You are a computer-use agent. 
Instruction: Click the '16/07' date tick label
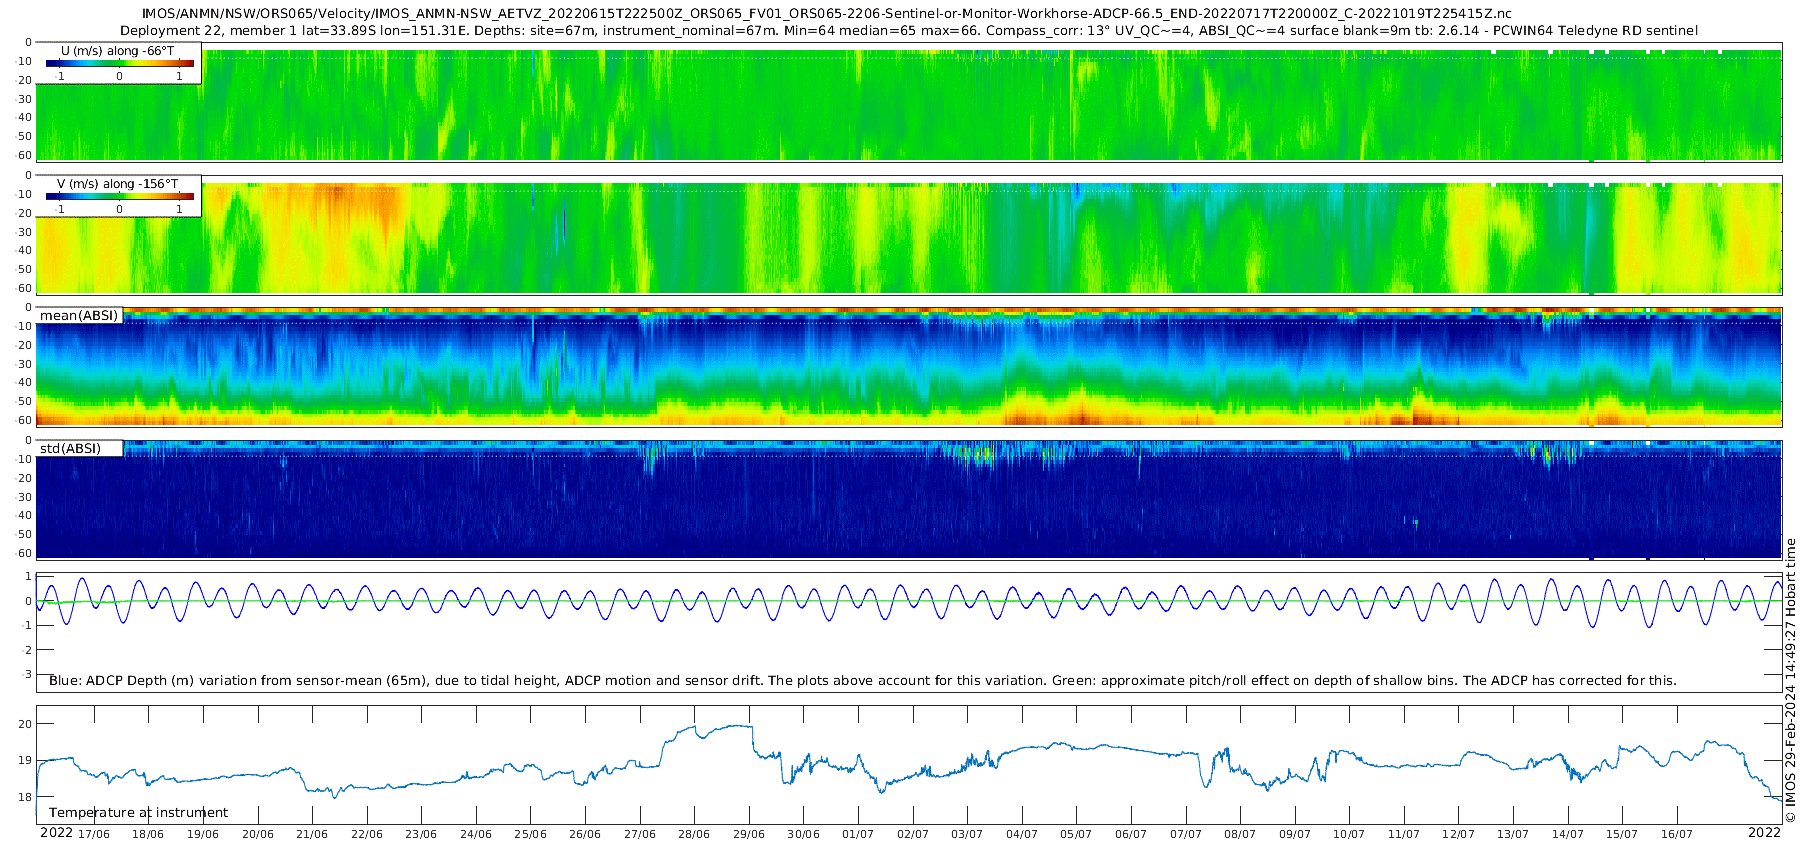pyautogui.click(x=1677, y=834)
